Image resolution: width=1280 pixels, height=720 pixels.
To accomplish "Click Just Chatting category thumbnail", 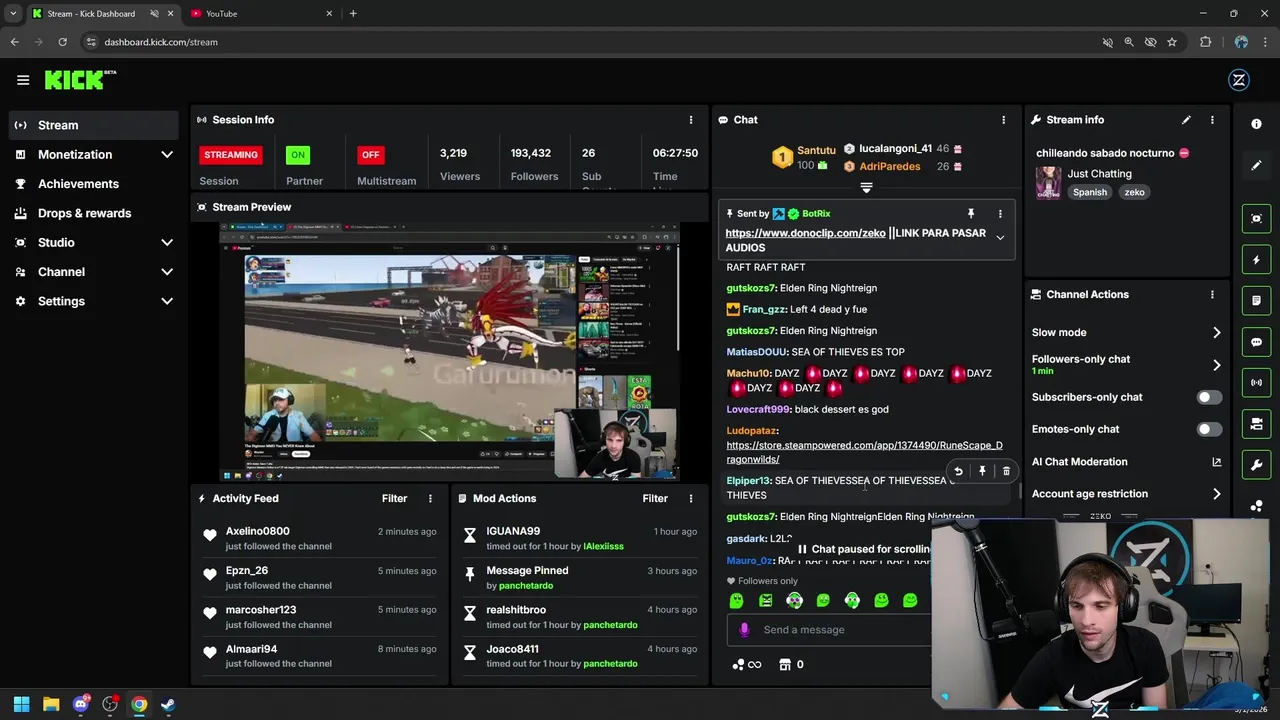I will point(1048,183).
